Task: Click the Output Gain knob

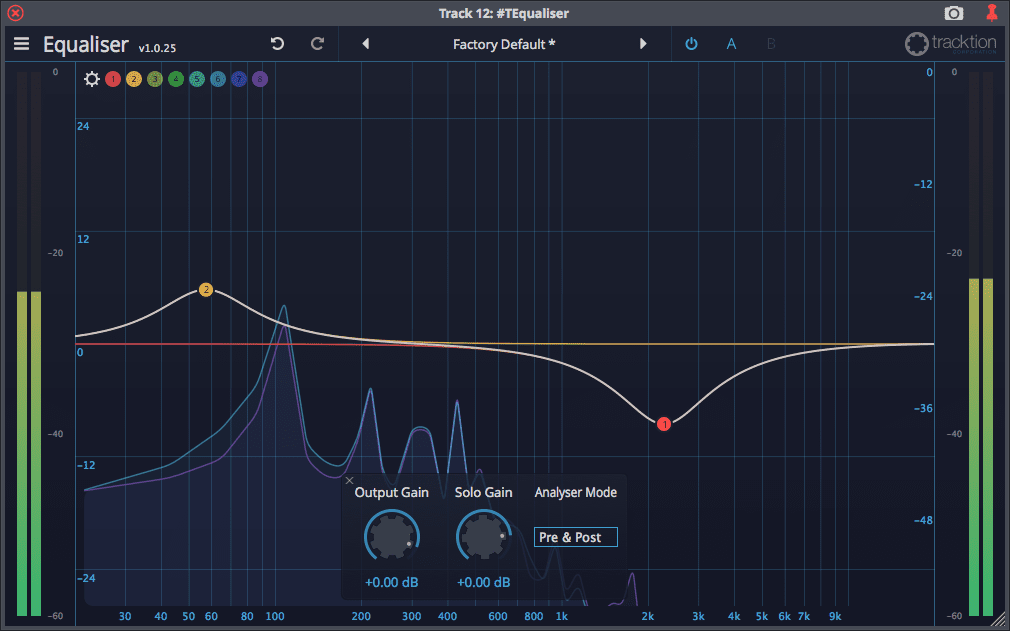Action: [391, 537]
